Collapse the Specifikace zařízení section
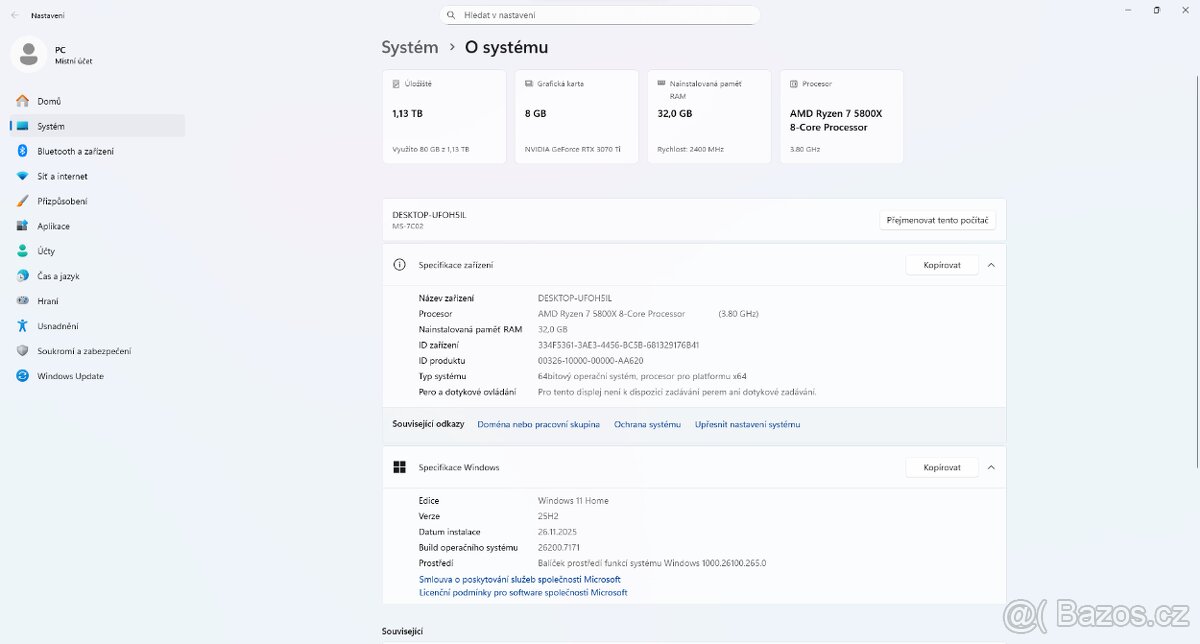Image resolution: width=1200 pixels, height=644 pixels. [x=991, y=265]
